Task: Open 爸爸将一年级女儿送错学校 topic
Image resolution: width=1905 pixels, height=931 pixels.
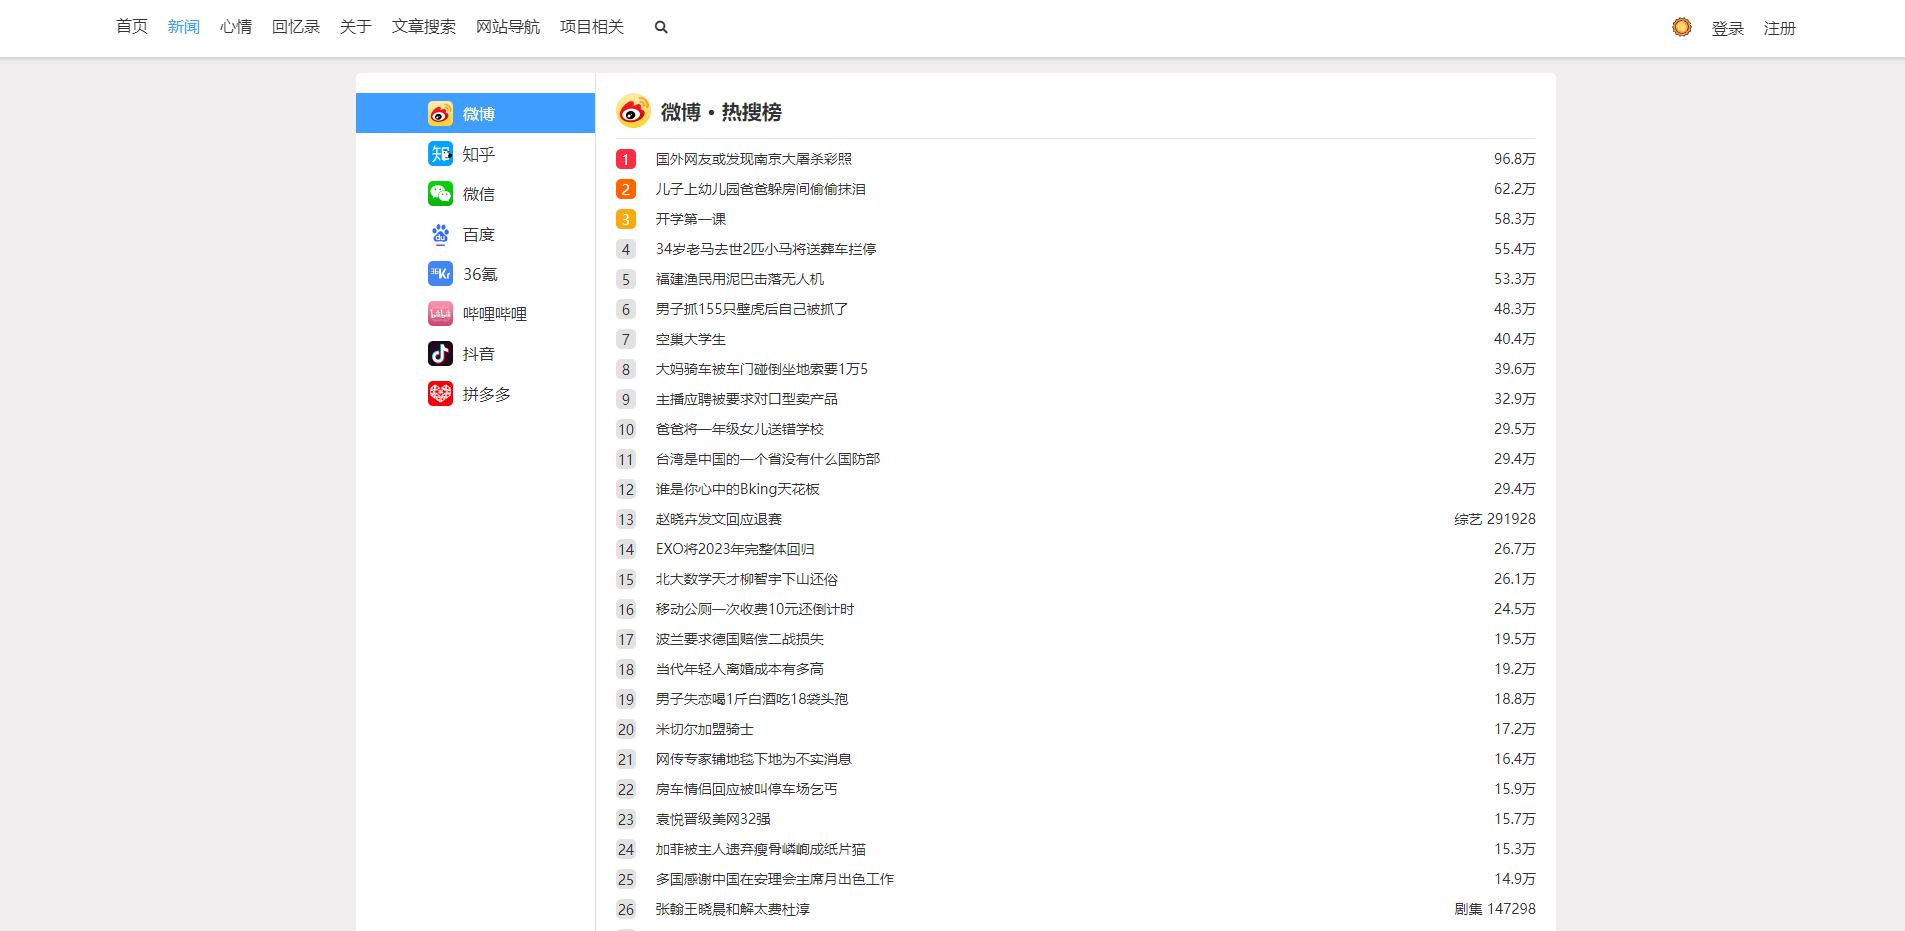Action: click(740, 429)
